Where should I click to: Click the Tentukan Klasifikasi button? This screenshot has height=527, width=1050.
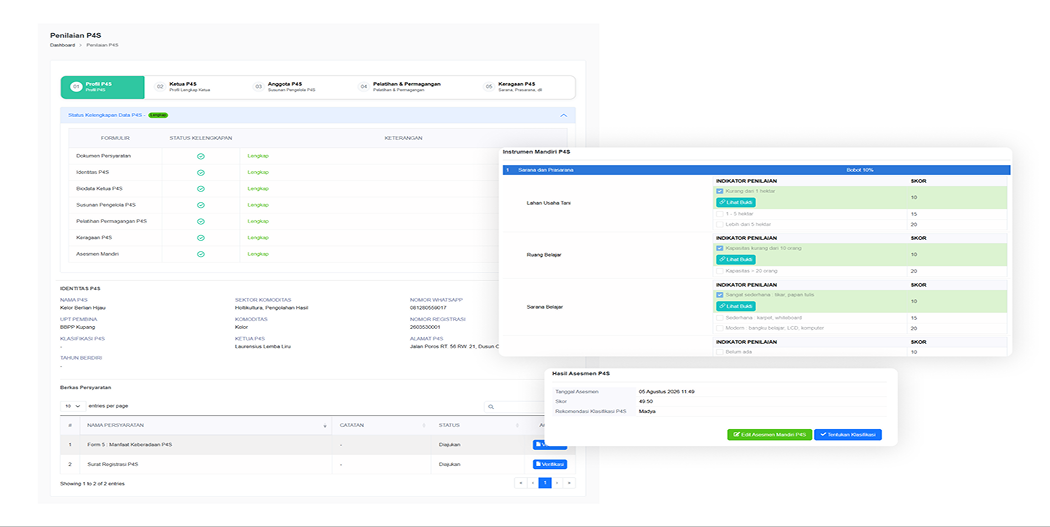(848, 435)
